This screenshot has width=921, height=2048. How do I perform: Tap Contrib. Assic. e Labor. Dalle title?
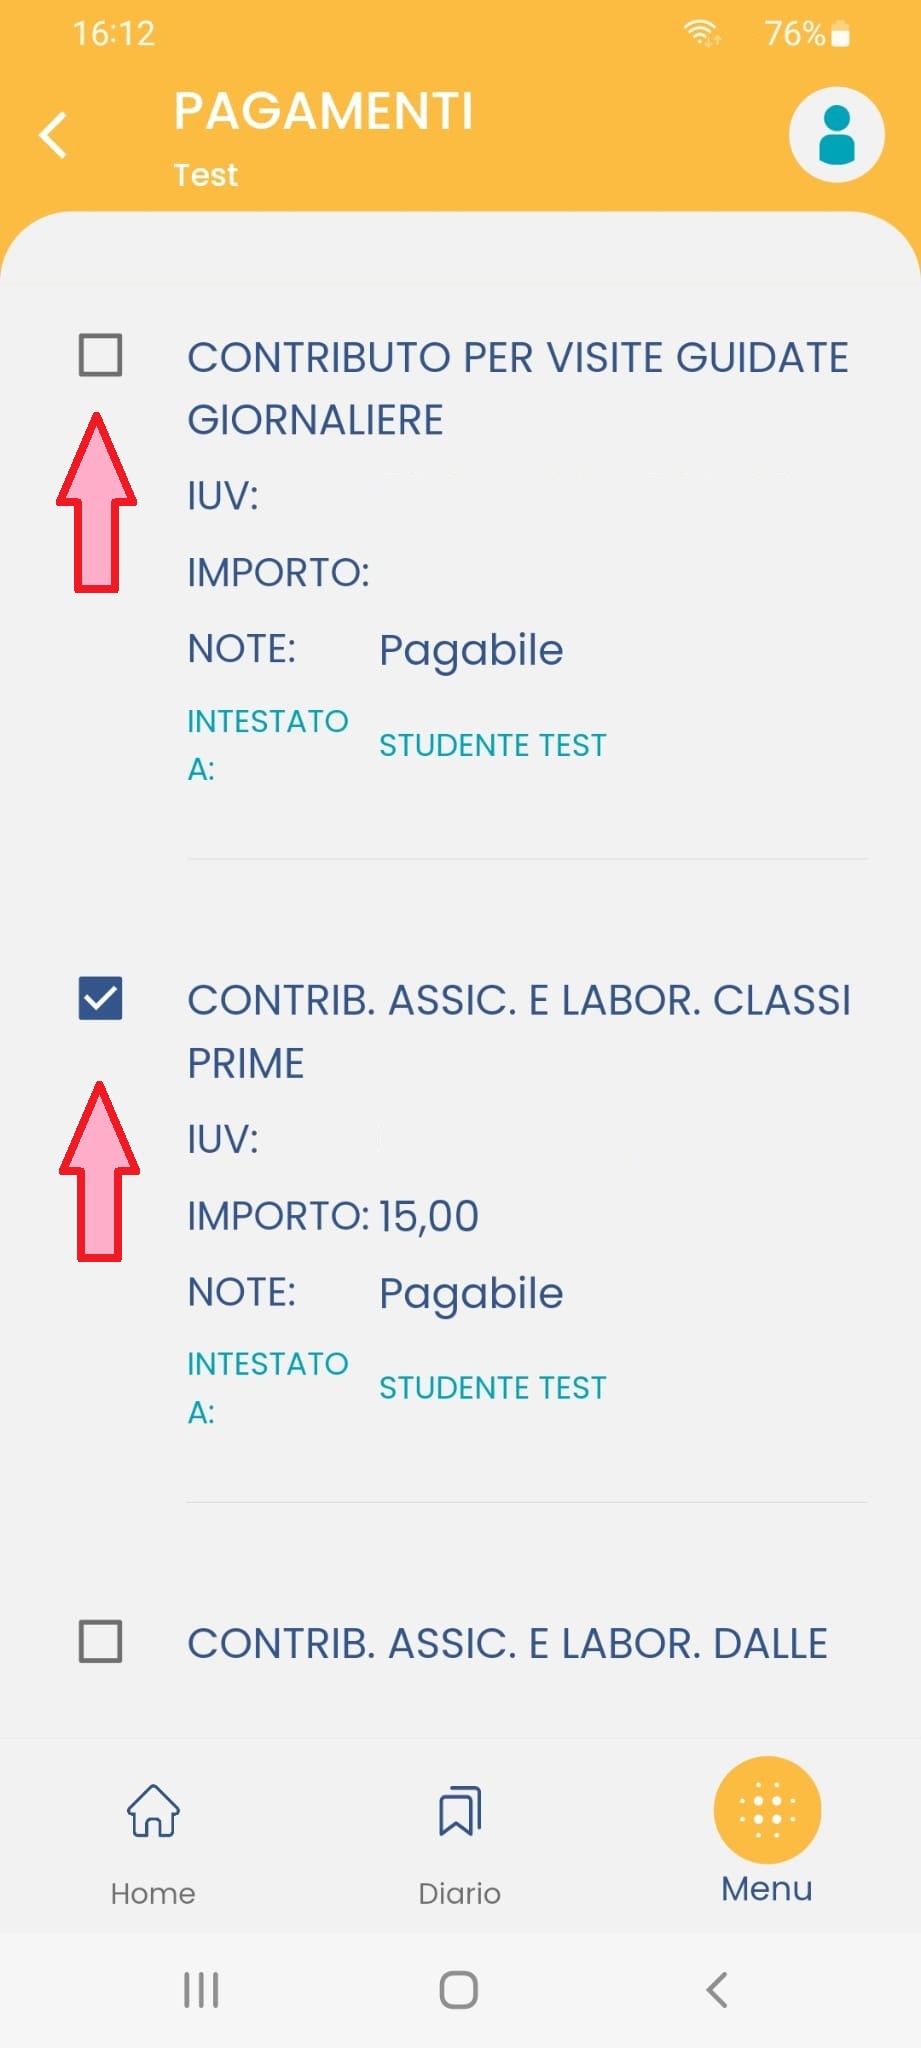click(x=507, y=1643)
